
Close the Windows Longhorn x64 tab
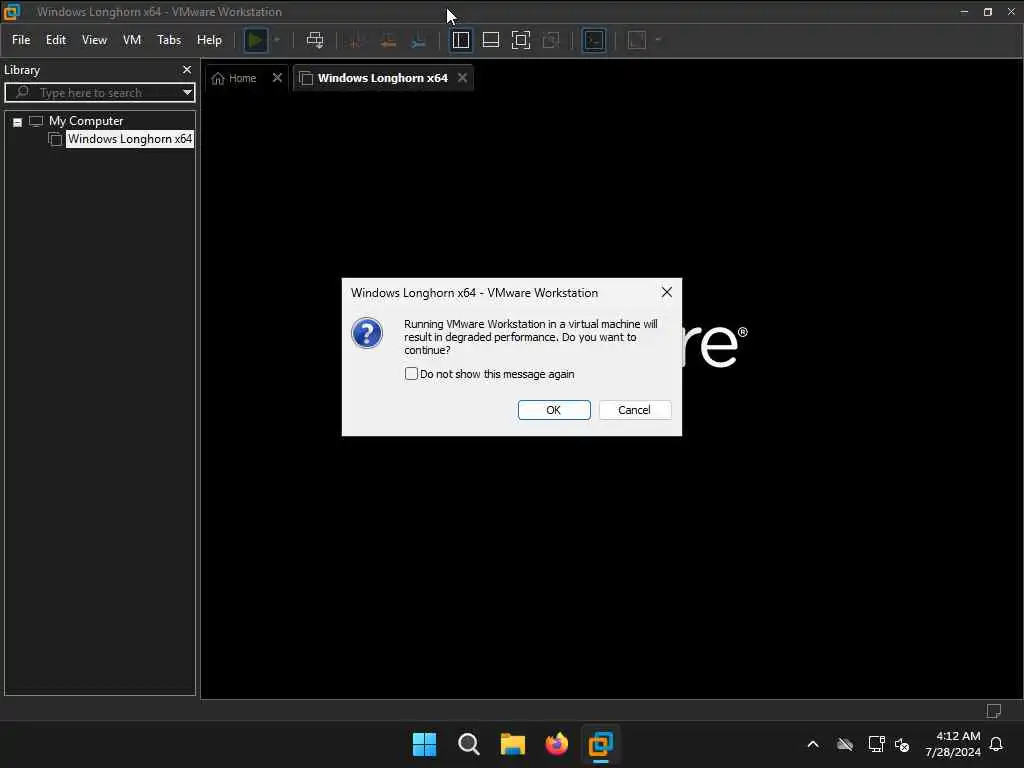pos(462,78)
